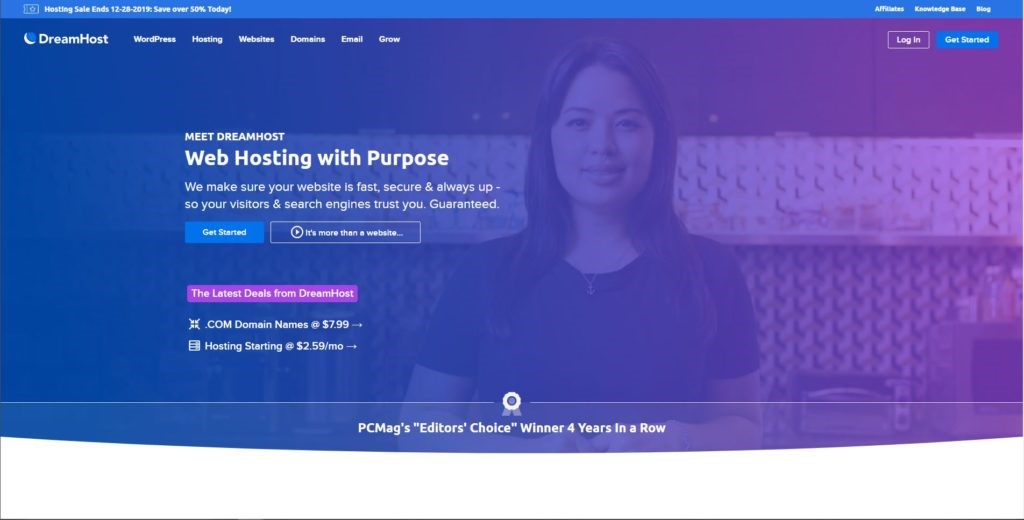Expand the Domains menu
Screen dimensions: 1024x520
pyautogui.click(x=308, y=39)
